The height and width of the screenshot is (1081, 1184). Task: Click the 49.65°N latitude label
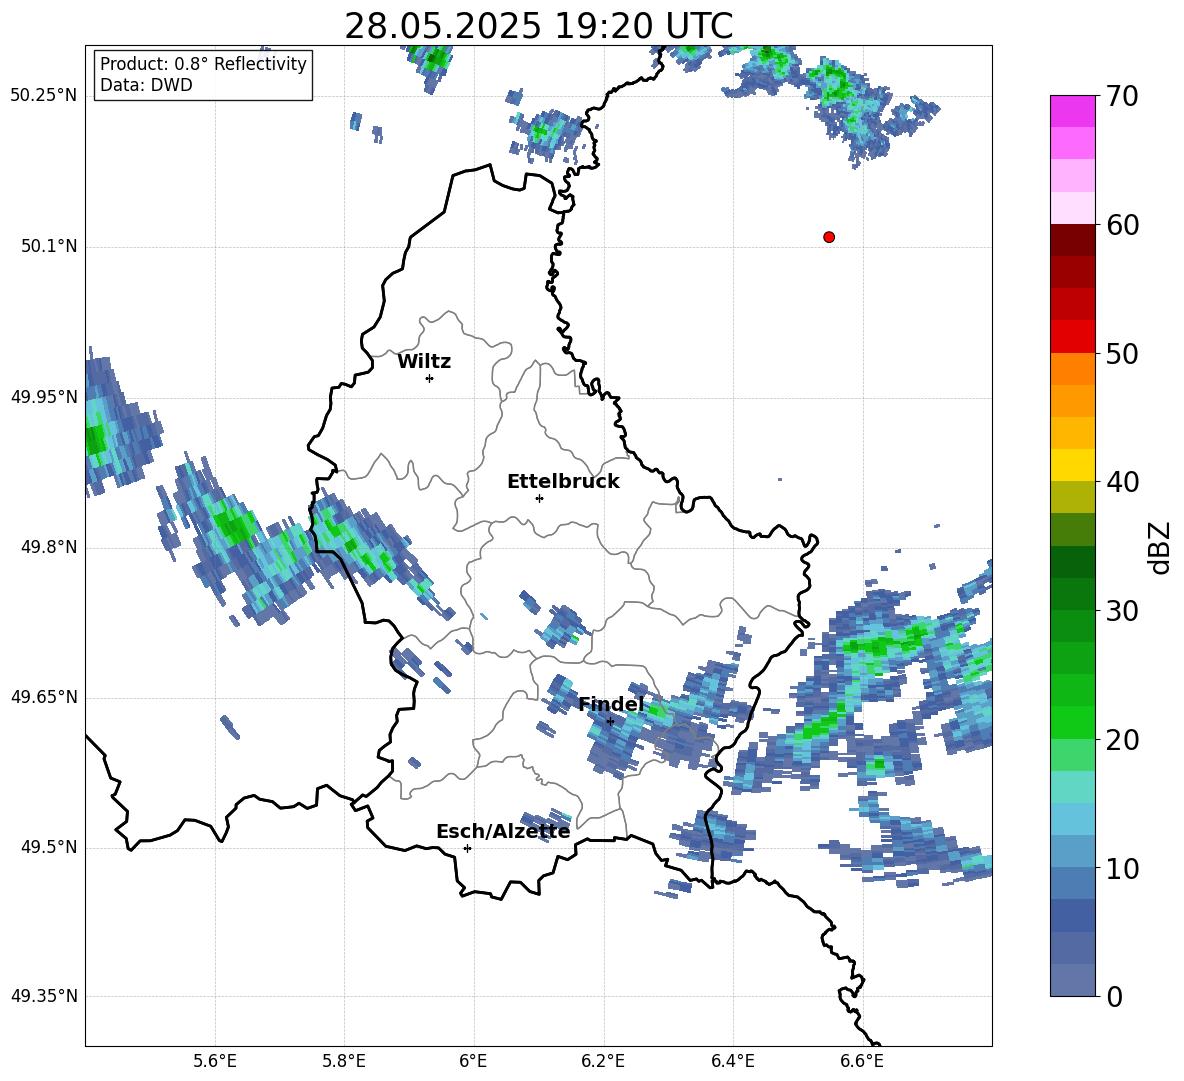tap(44, 697)
